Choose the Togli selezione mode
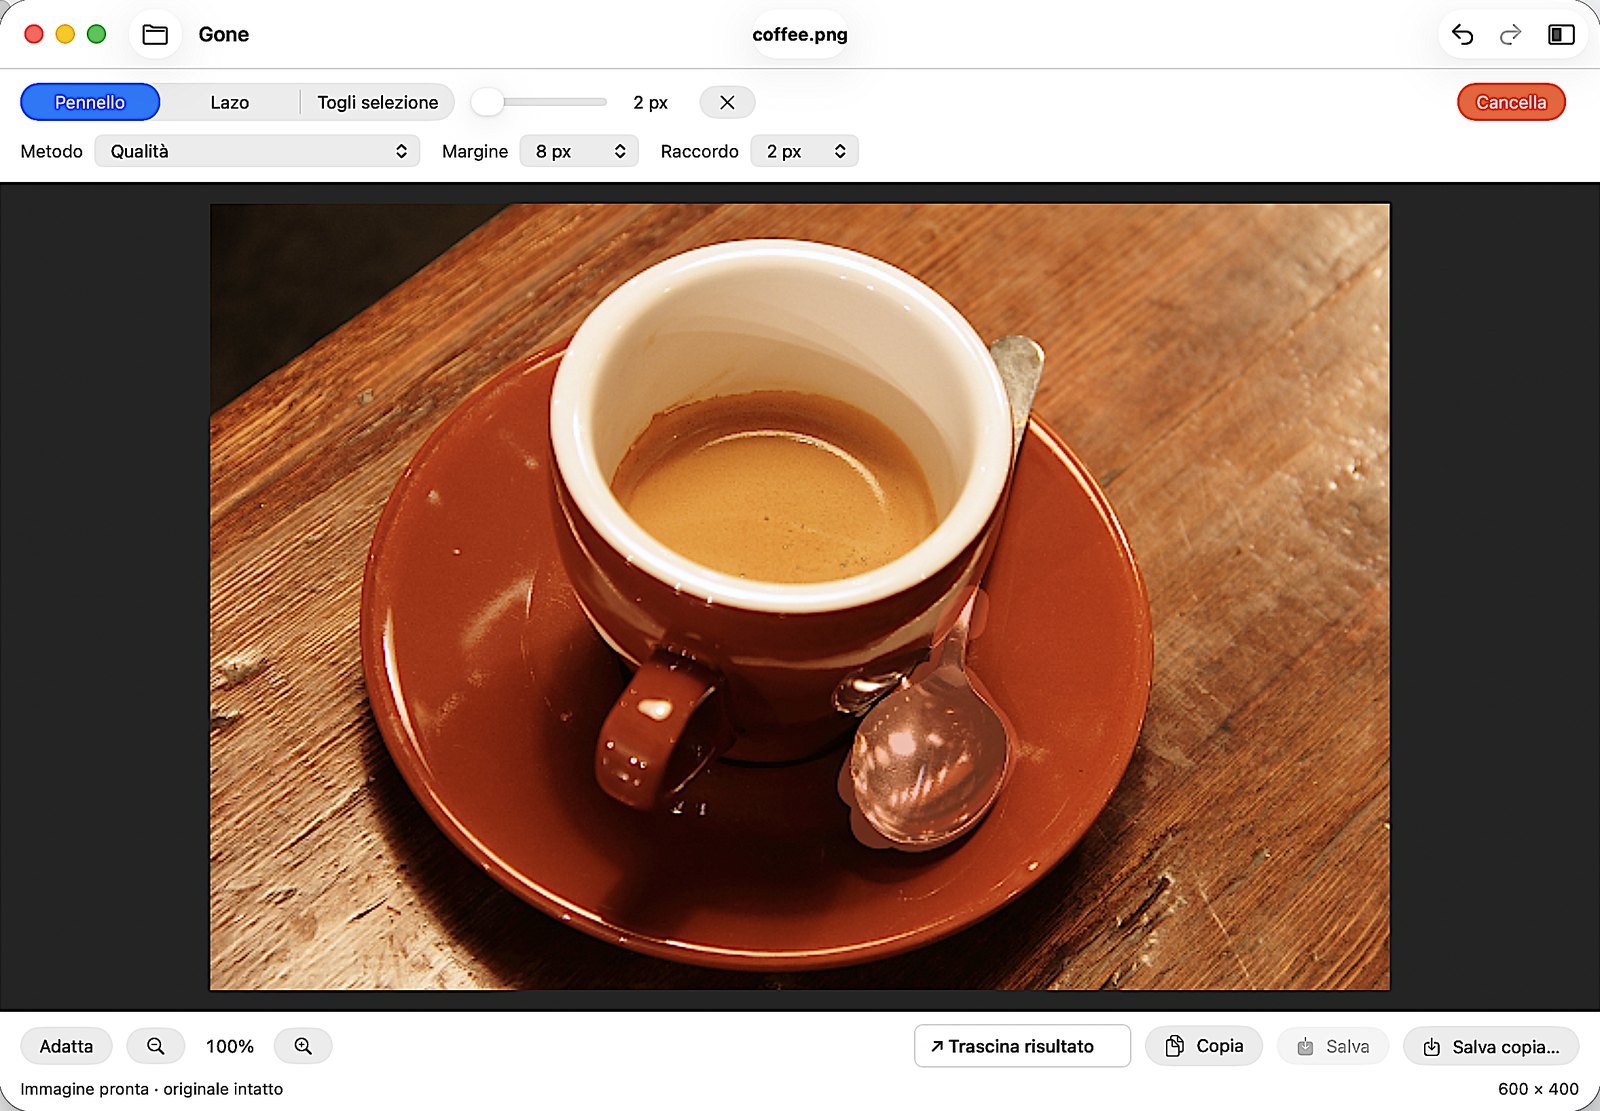This screenshot has height=1111, width=1600. [377, 102]
